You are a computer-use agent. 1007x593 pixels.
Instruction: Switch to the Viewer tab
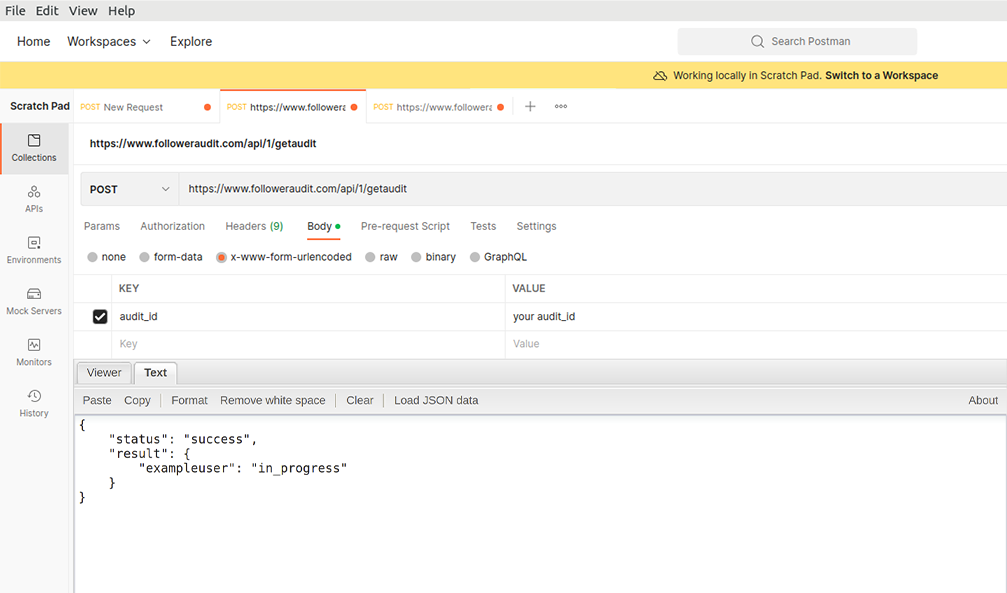104,373
